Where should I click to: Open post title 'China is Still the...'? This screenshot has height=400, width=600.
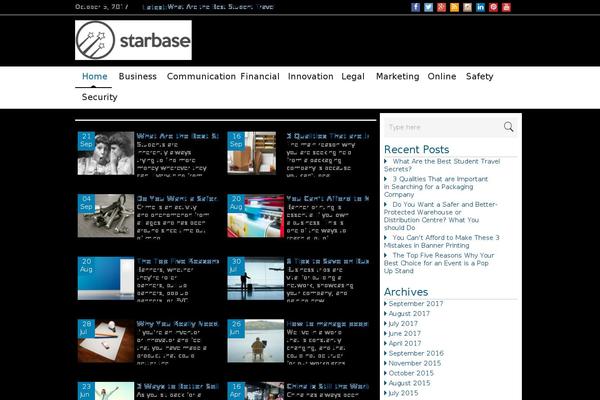click(328, 386)
